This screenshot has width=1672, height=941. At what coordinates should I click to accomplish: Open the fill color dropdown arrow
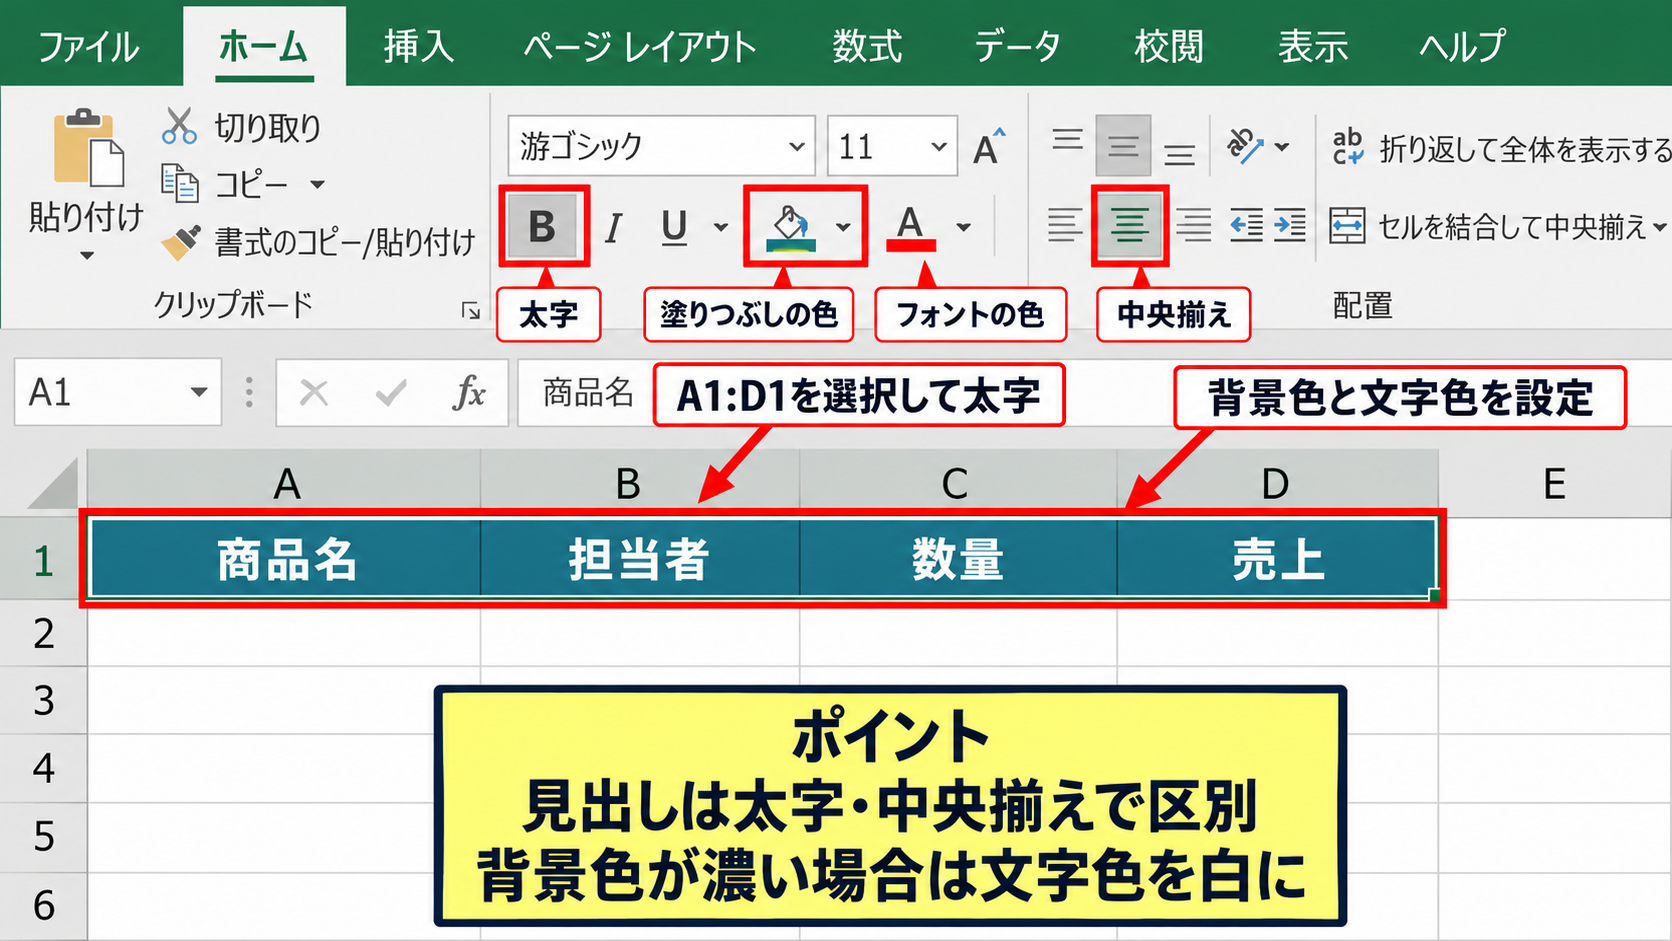click(843, 227)
